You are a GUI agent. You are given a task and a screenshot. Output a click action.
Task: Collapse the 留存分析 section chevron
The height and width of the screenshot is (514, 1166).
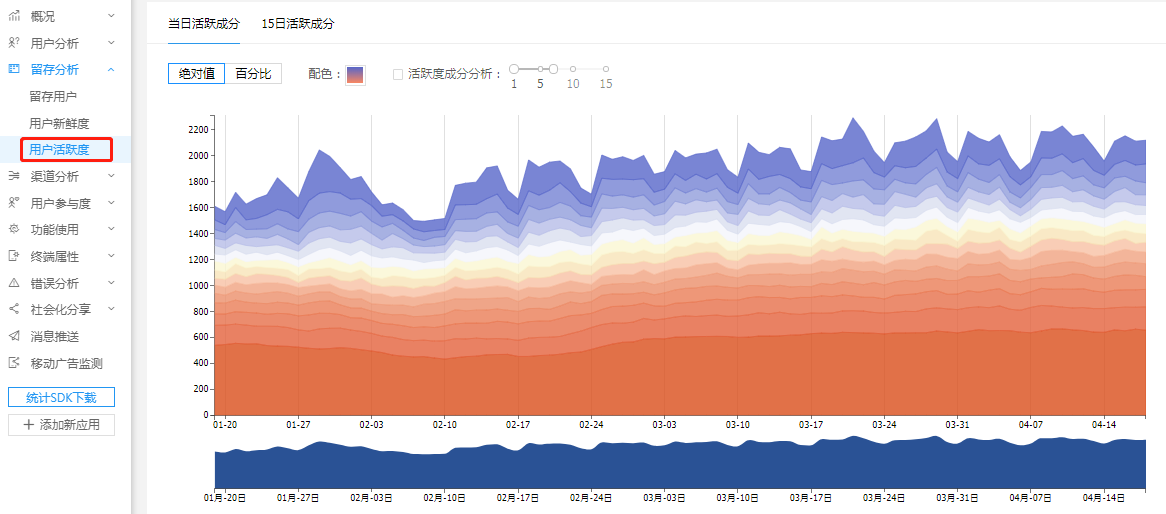point(111,69)
